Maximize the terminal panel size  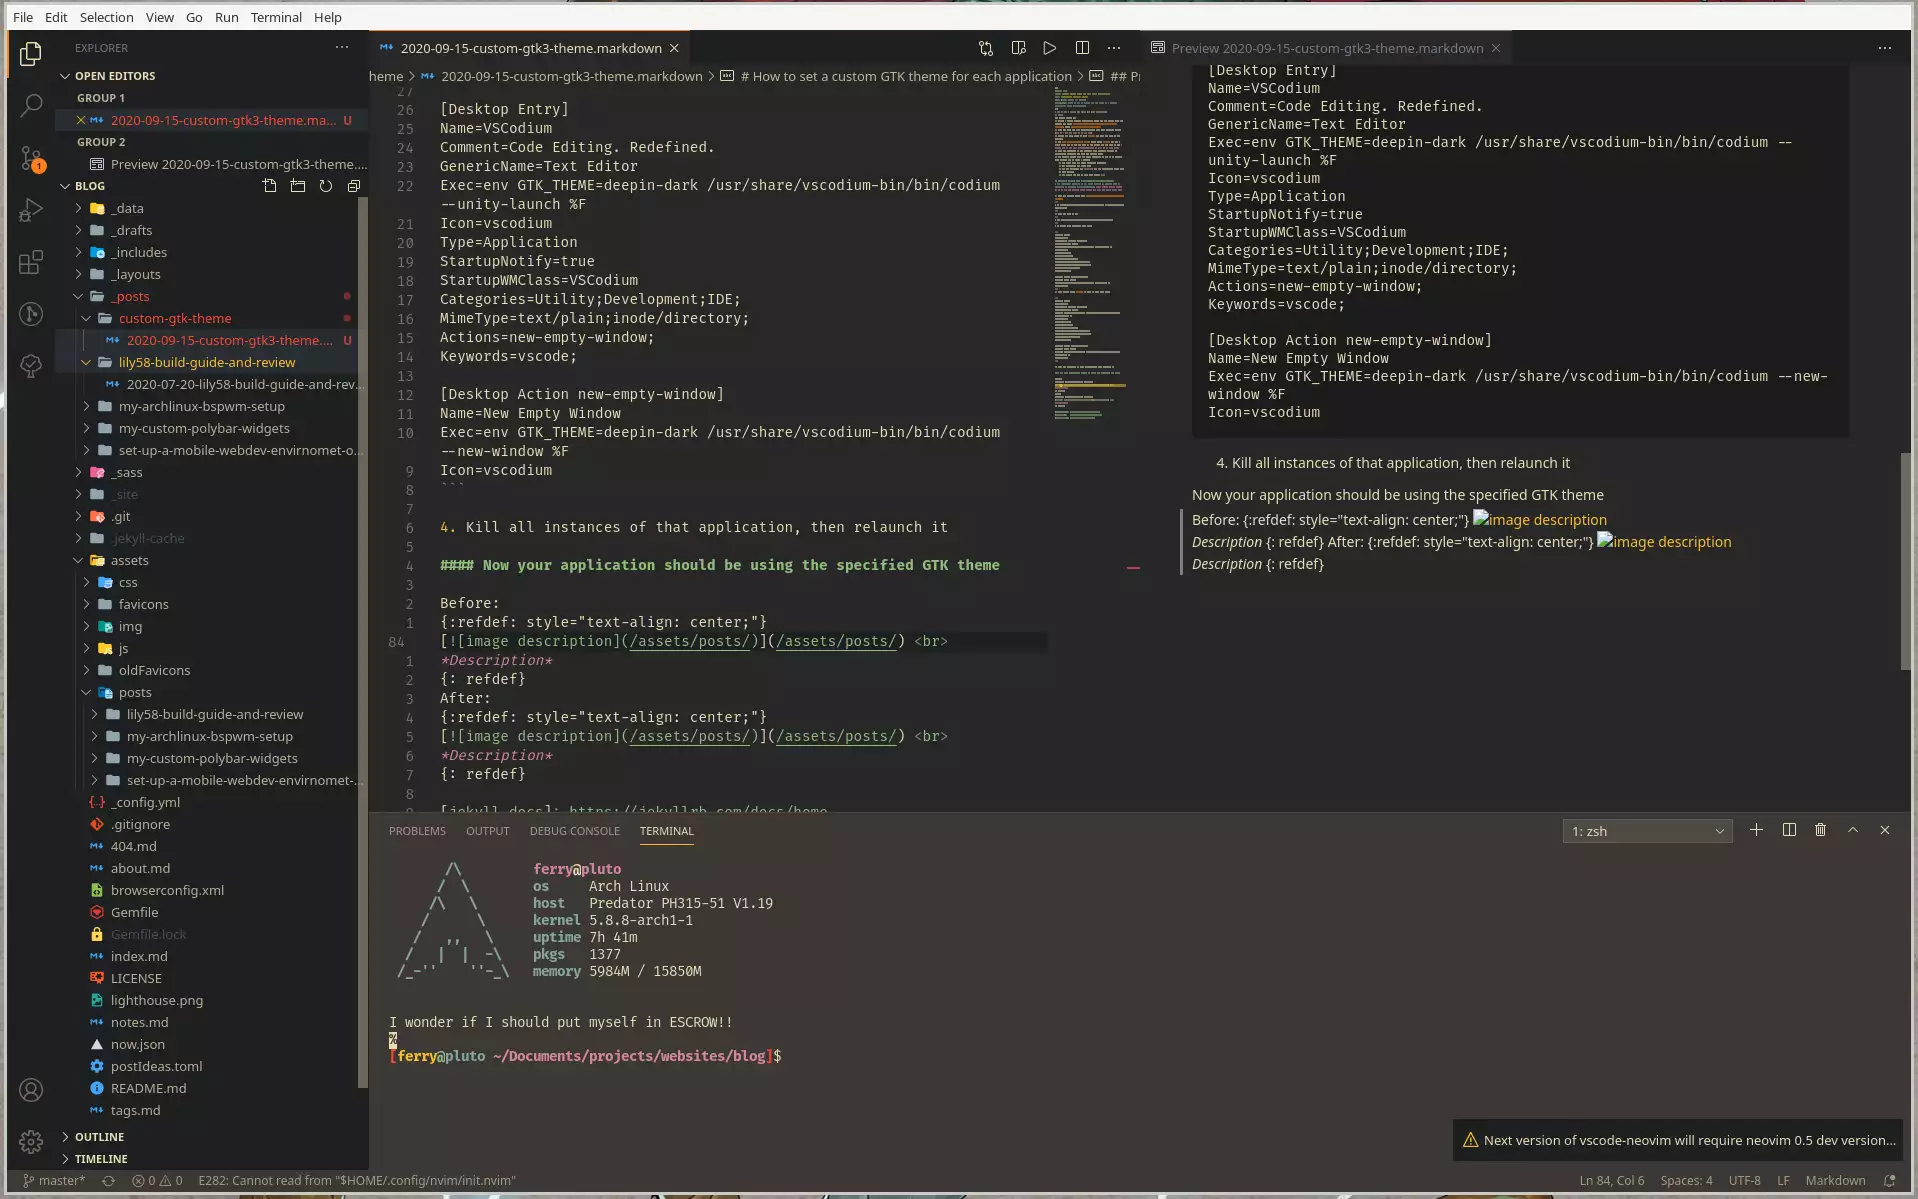tap(1853, 830)
